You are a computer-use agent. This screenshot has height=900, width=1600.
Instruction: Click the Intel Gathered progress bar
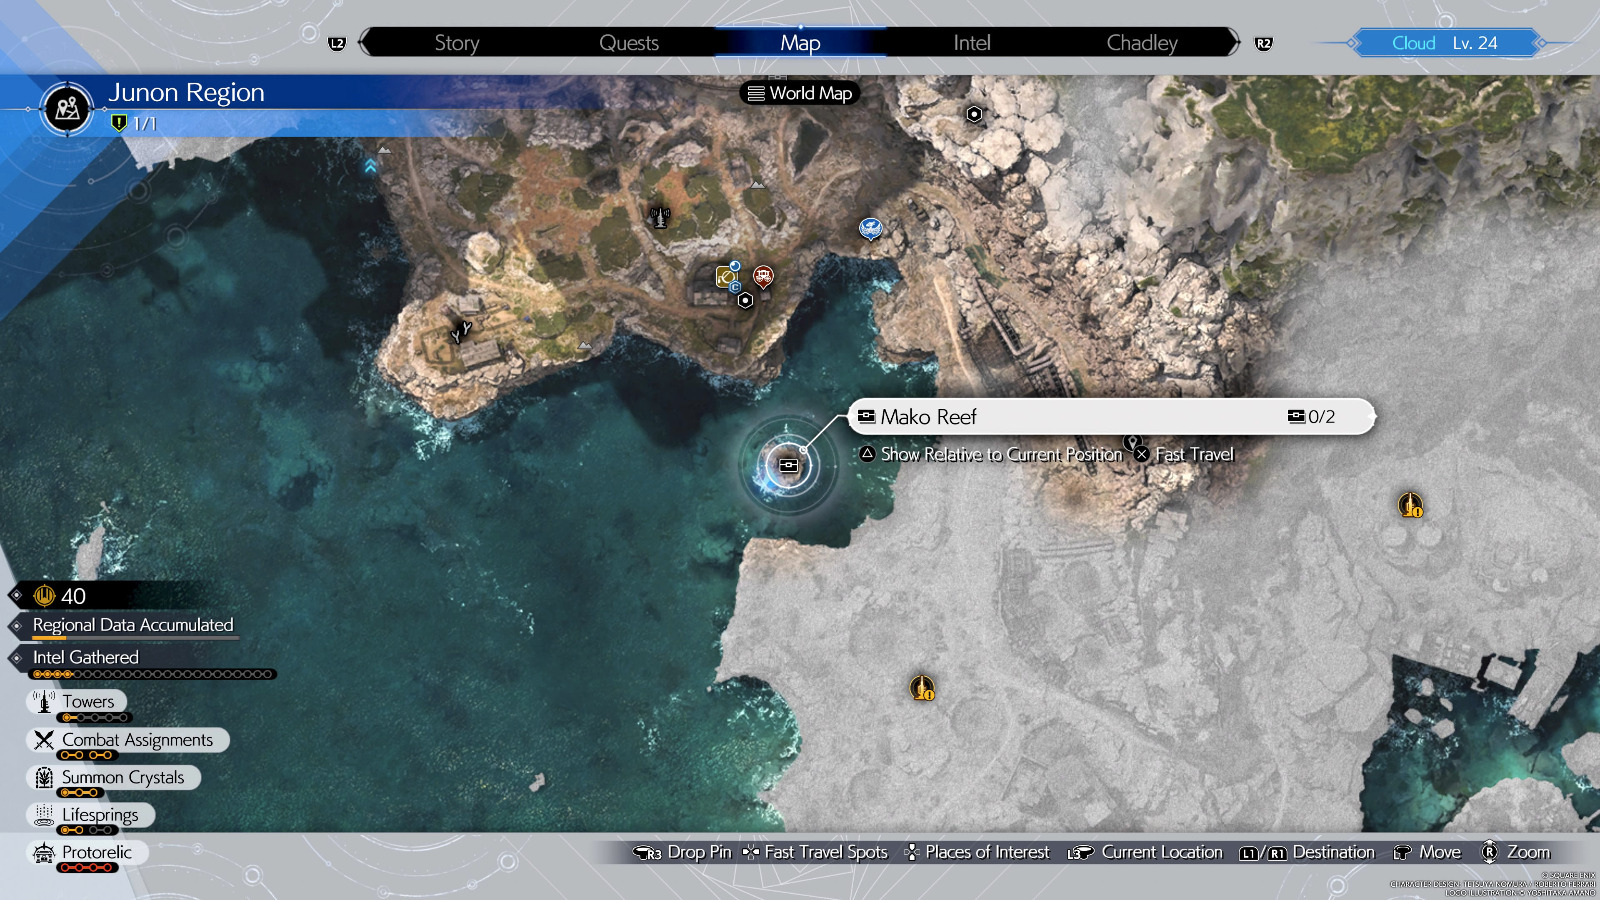(150, 673)
